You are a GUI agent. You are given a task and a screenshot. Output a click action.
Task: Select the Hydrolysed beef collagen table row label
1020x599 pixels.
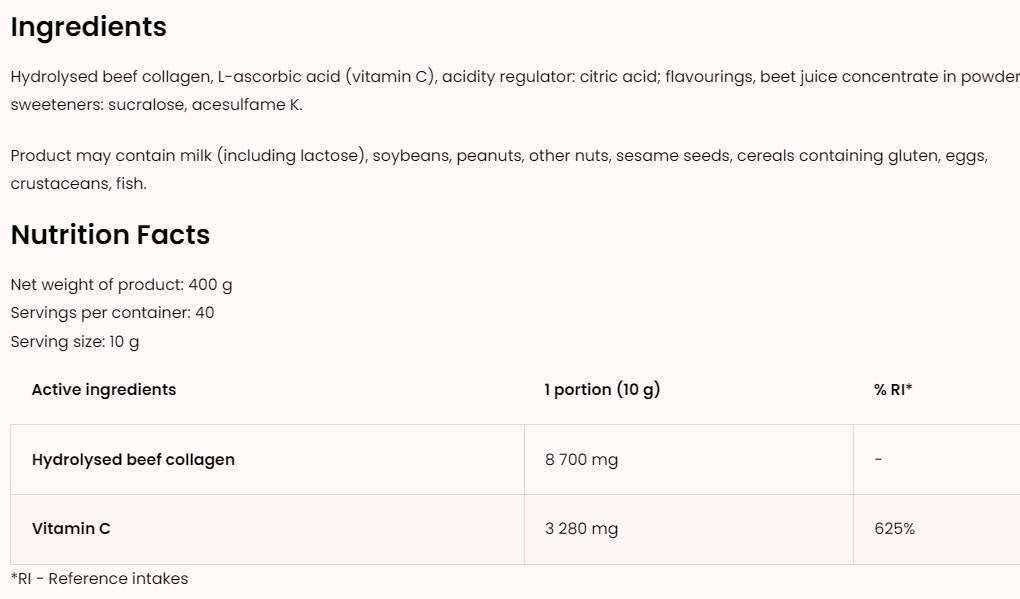click(x=133, y=460)
